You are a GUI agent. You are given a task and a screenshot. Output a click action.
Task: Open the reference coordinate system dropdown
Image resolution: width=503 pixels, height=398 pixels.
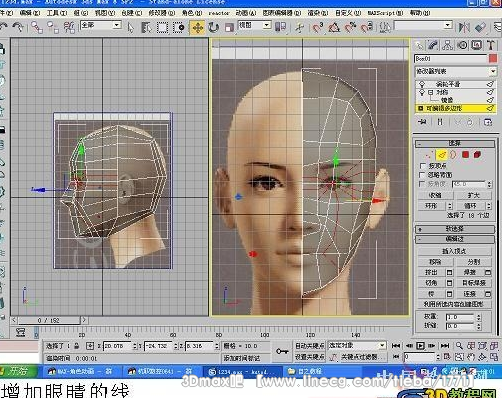coord(254,25)
